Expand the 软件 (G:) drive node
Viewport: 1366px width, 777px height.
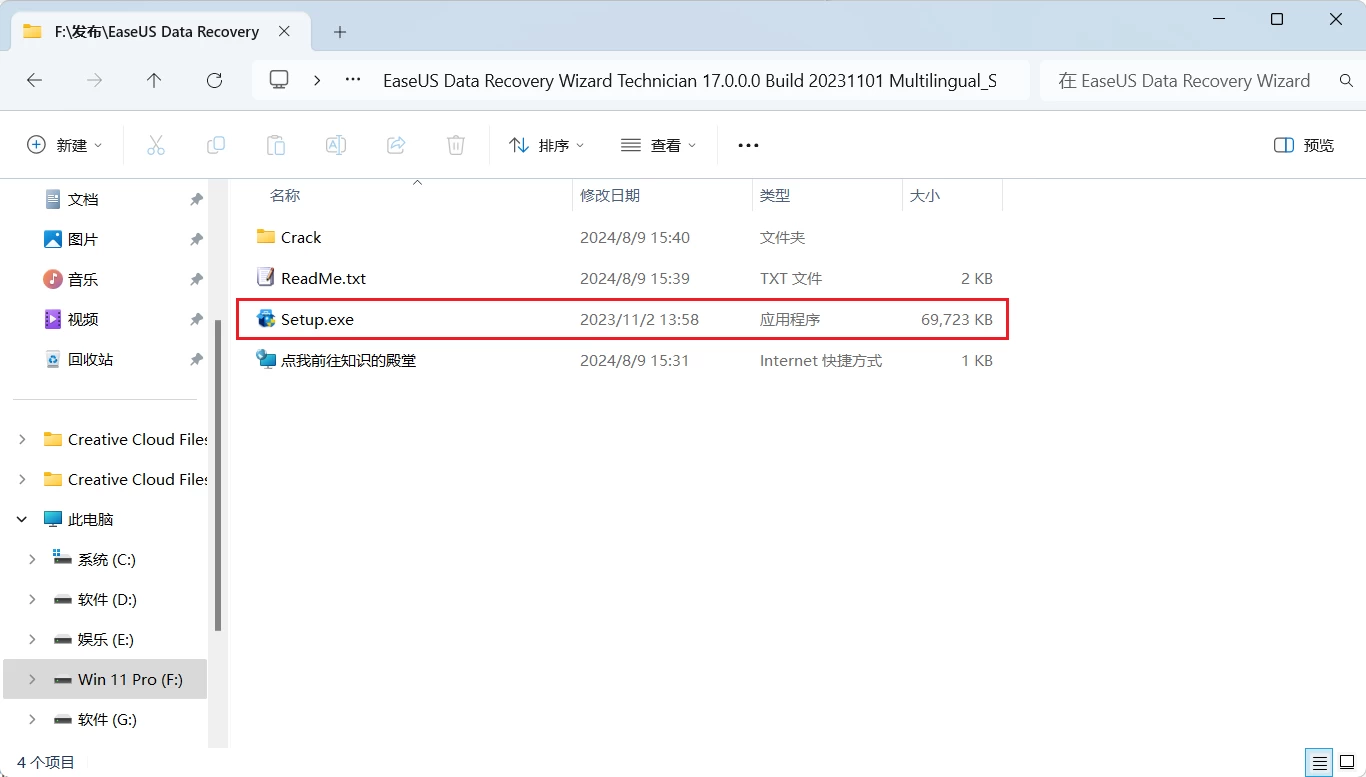pyautogui.click(x=32, y=719)
